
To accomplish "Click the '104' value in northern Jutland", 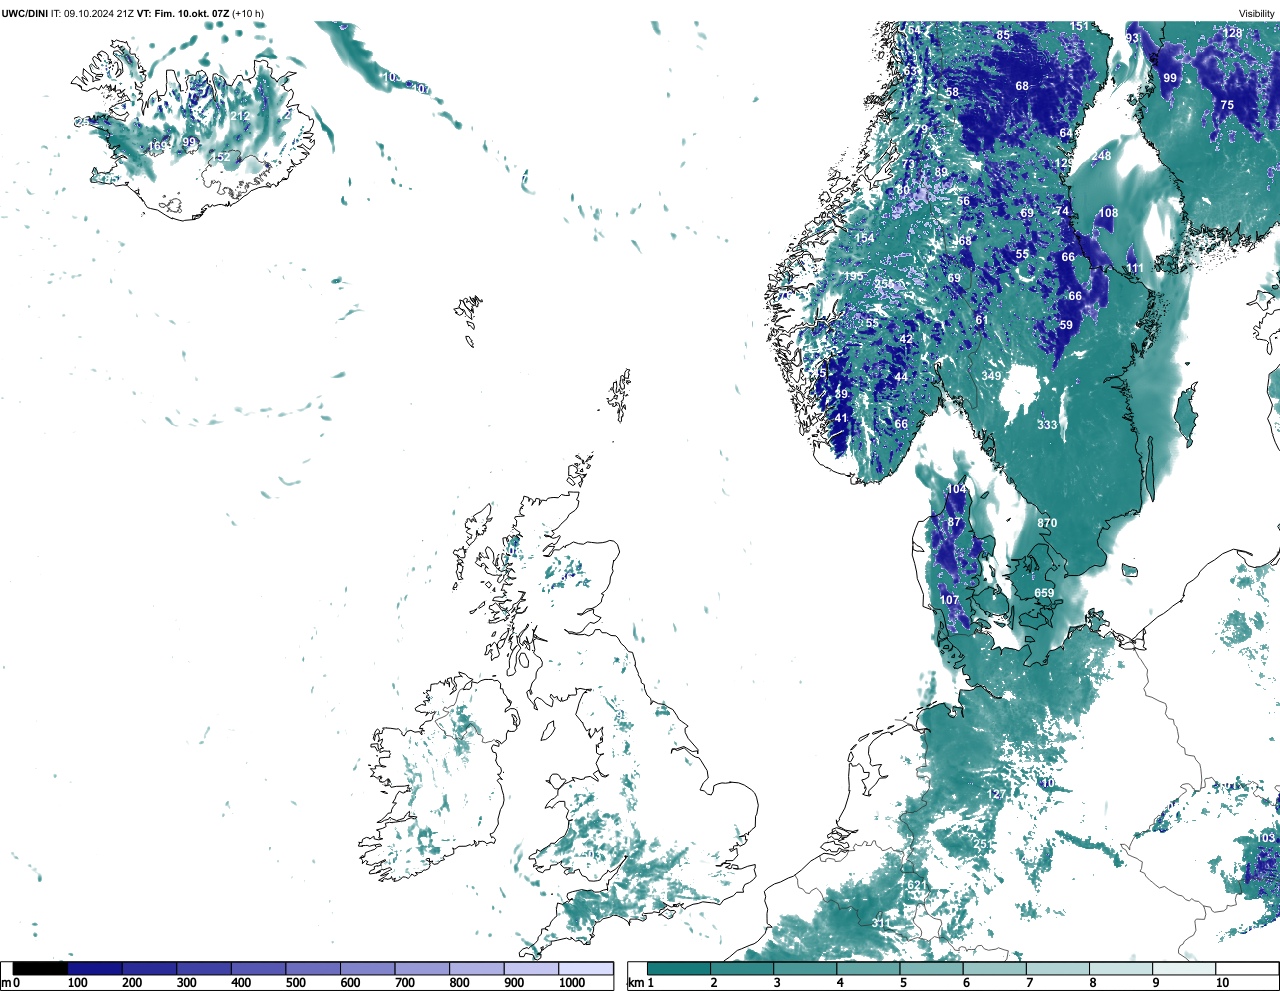I will tap(957, 489).
